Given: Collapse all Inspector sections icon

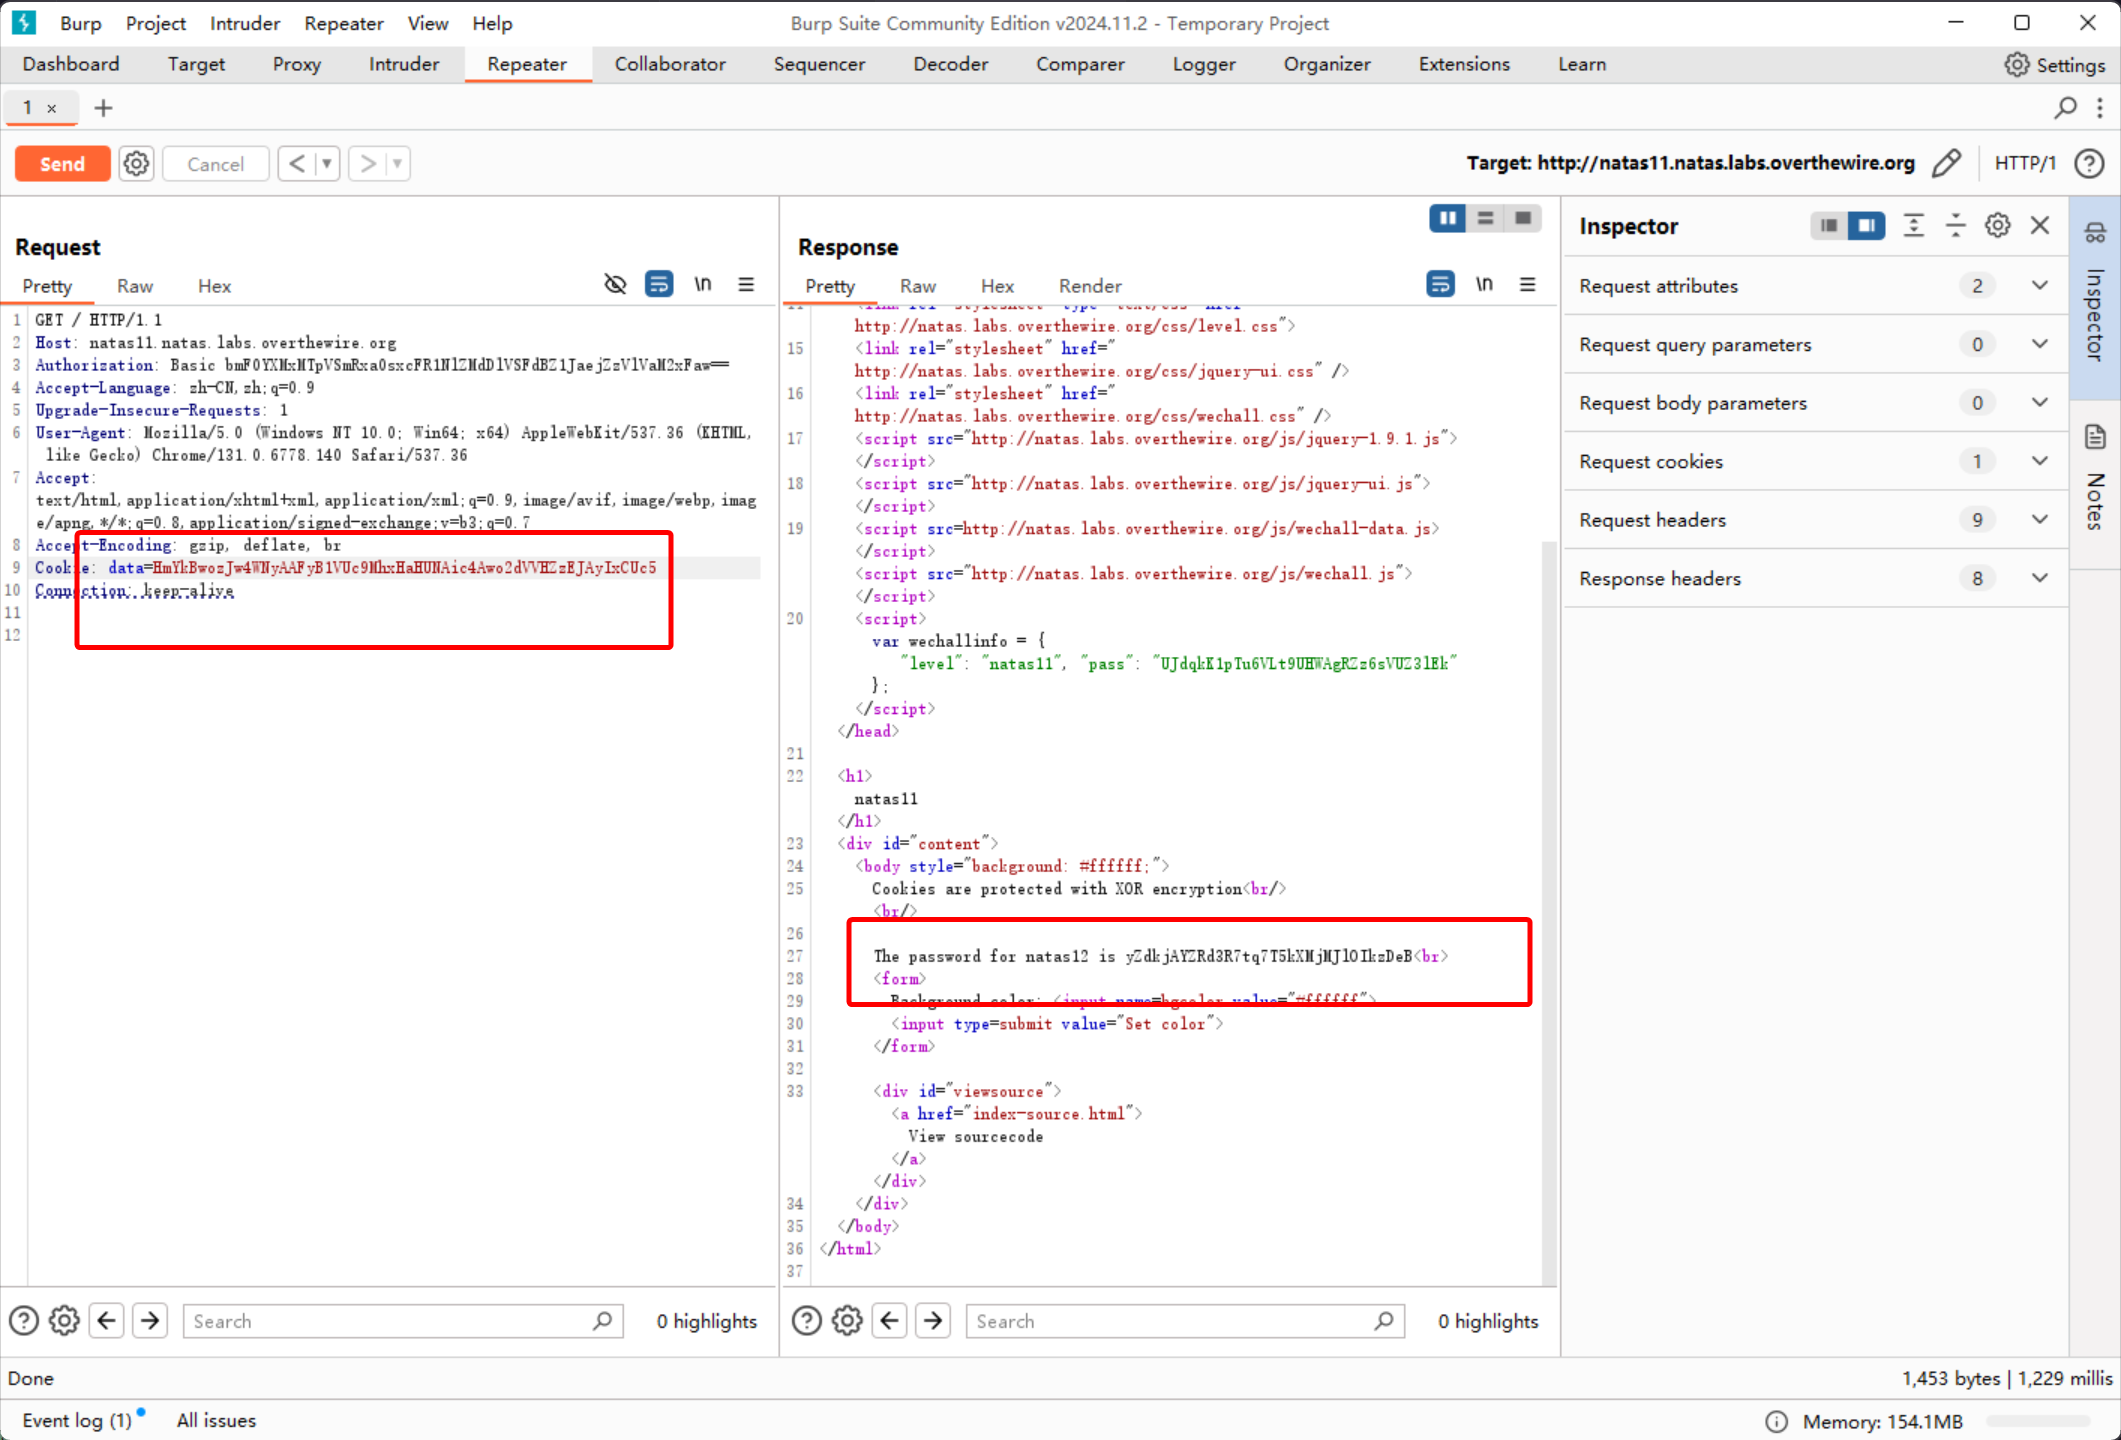Looking at the screenshot, I should click(1955, 226).
